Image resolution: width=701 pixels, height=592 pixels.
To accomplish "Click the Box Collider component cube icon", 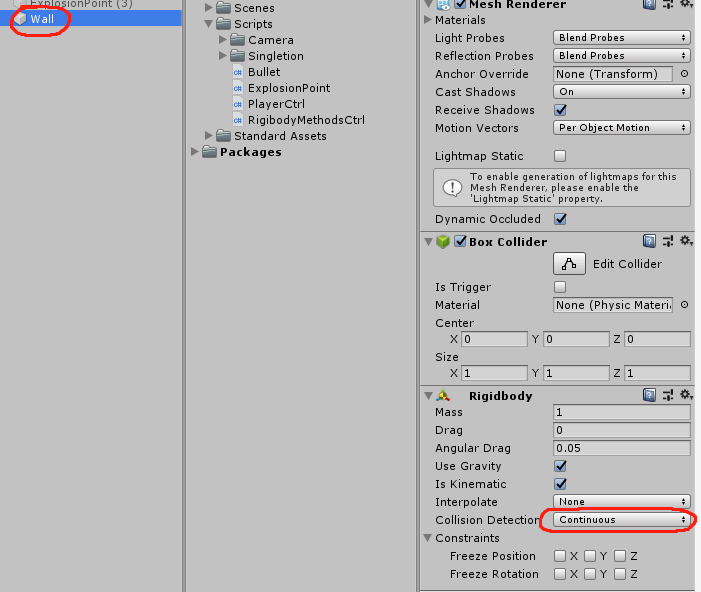I will click(x=443, y=242).
